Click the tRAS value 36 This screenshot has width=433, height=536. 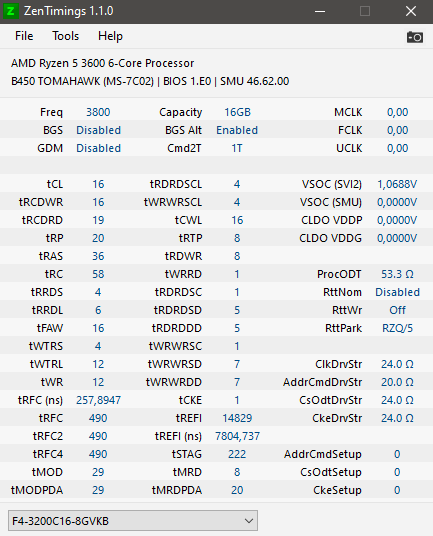click(98, 256)
